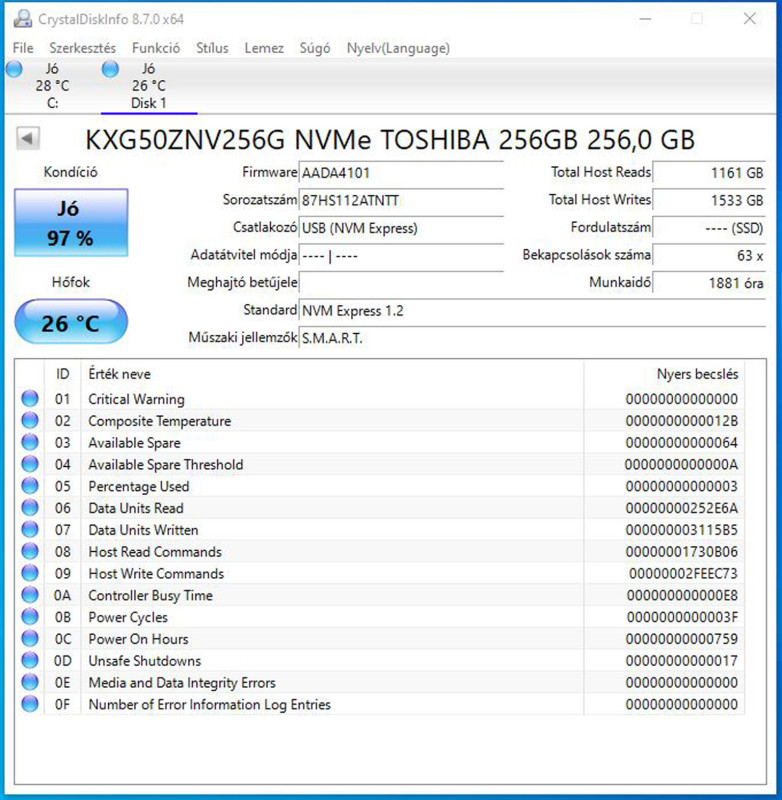The image size is (782, 800).
Task: Click raw value 0000000252E6A
Action: [x=682, y=508]
